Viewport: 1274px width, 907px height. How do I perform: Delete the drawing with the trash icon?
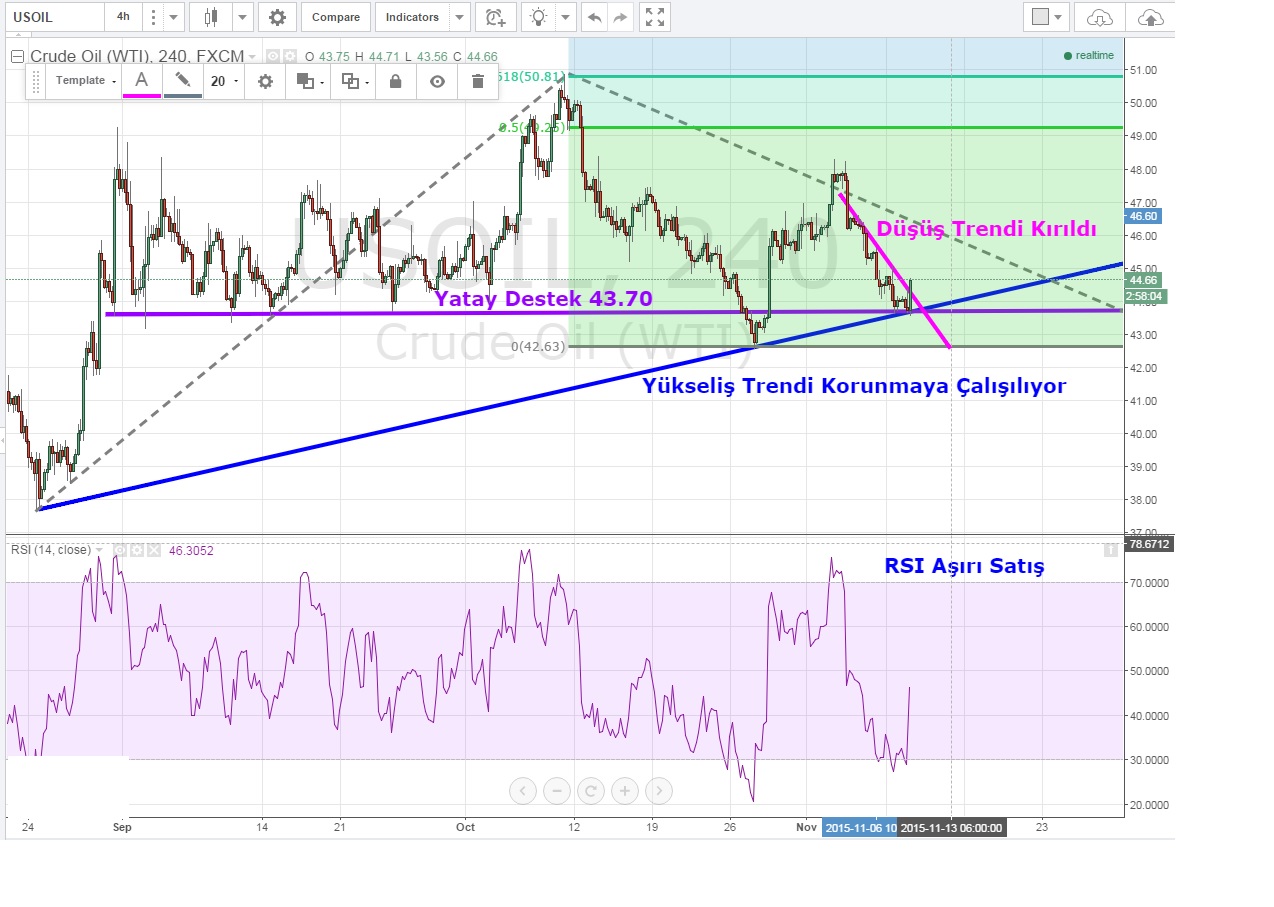tap(478, 81)
